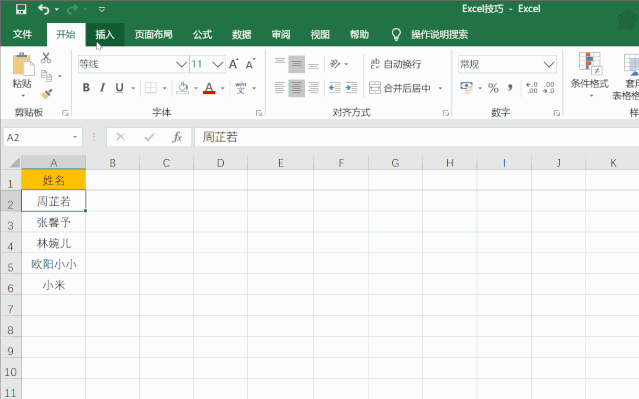Toggle Bold formatting
This screenshot has height=399, width=639.
pyautogui.click(x=86, y=88)
